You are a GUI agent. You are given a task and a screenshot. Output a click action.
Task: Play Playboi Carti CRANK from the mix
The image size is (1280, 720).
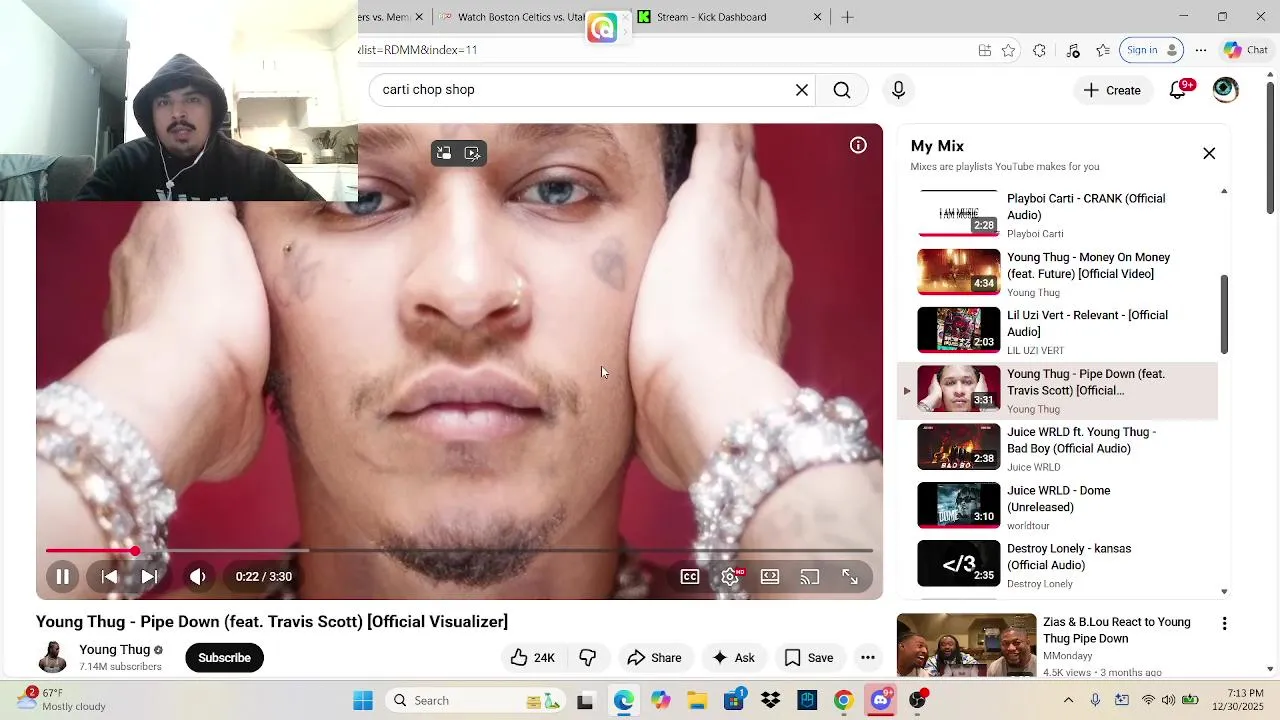[x=1057, y=215]
